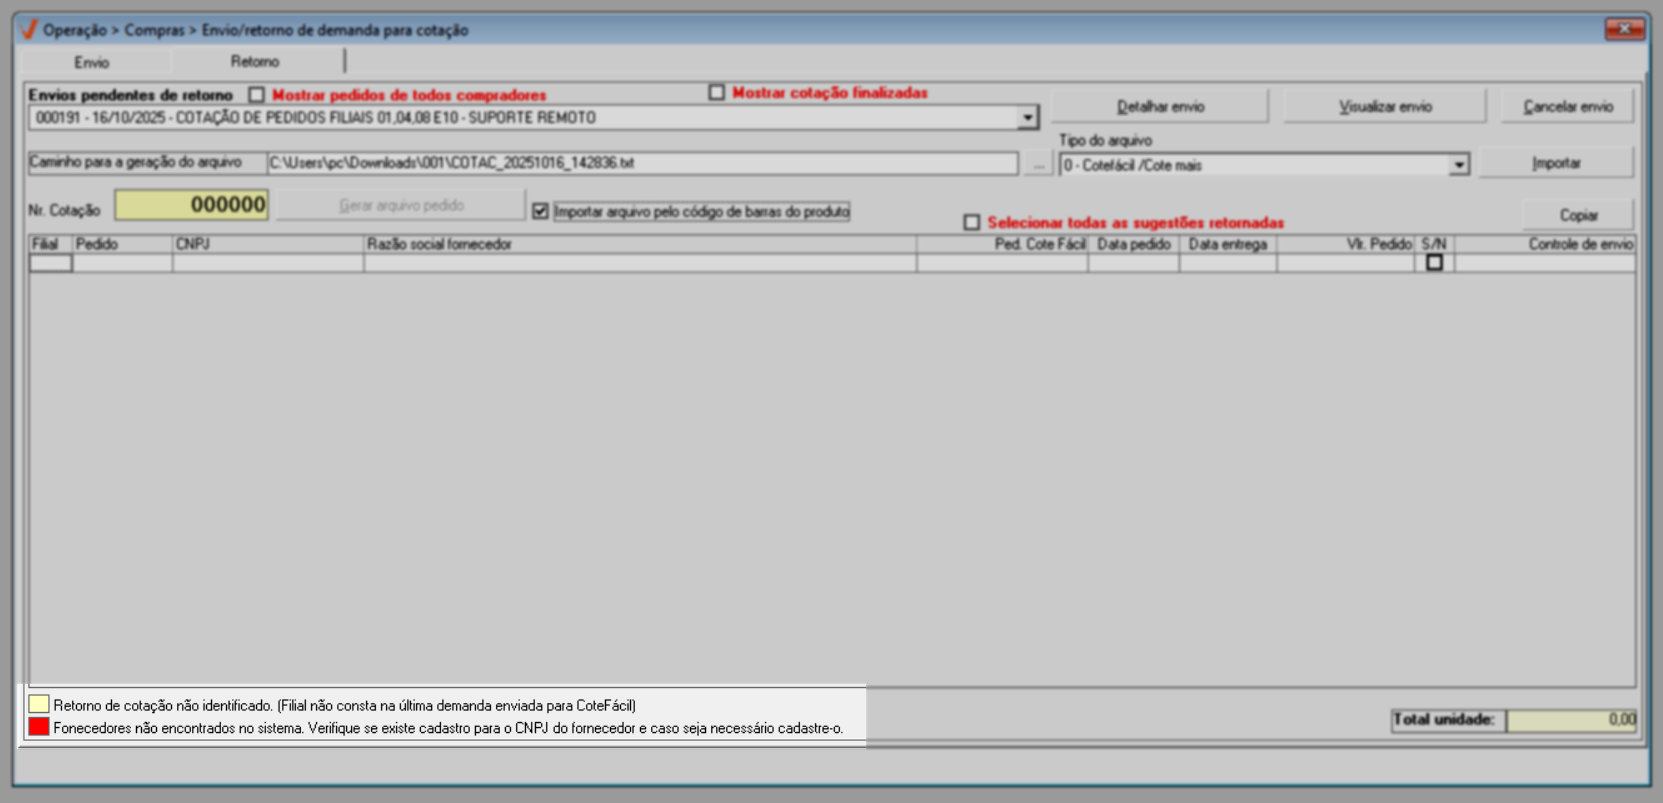
Task: Click the Copiar button
Action: (1578, 215)
